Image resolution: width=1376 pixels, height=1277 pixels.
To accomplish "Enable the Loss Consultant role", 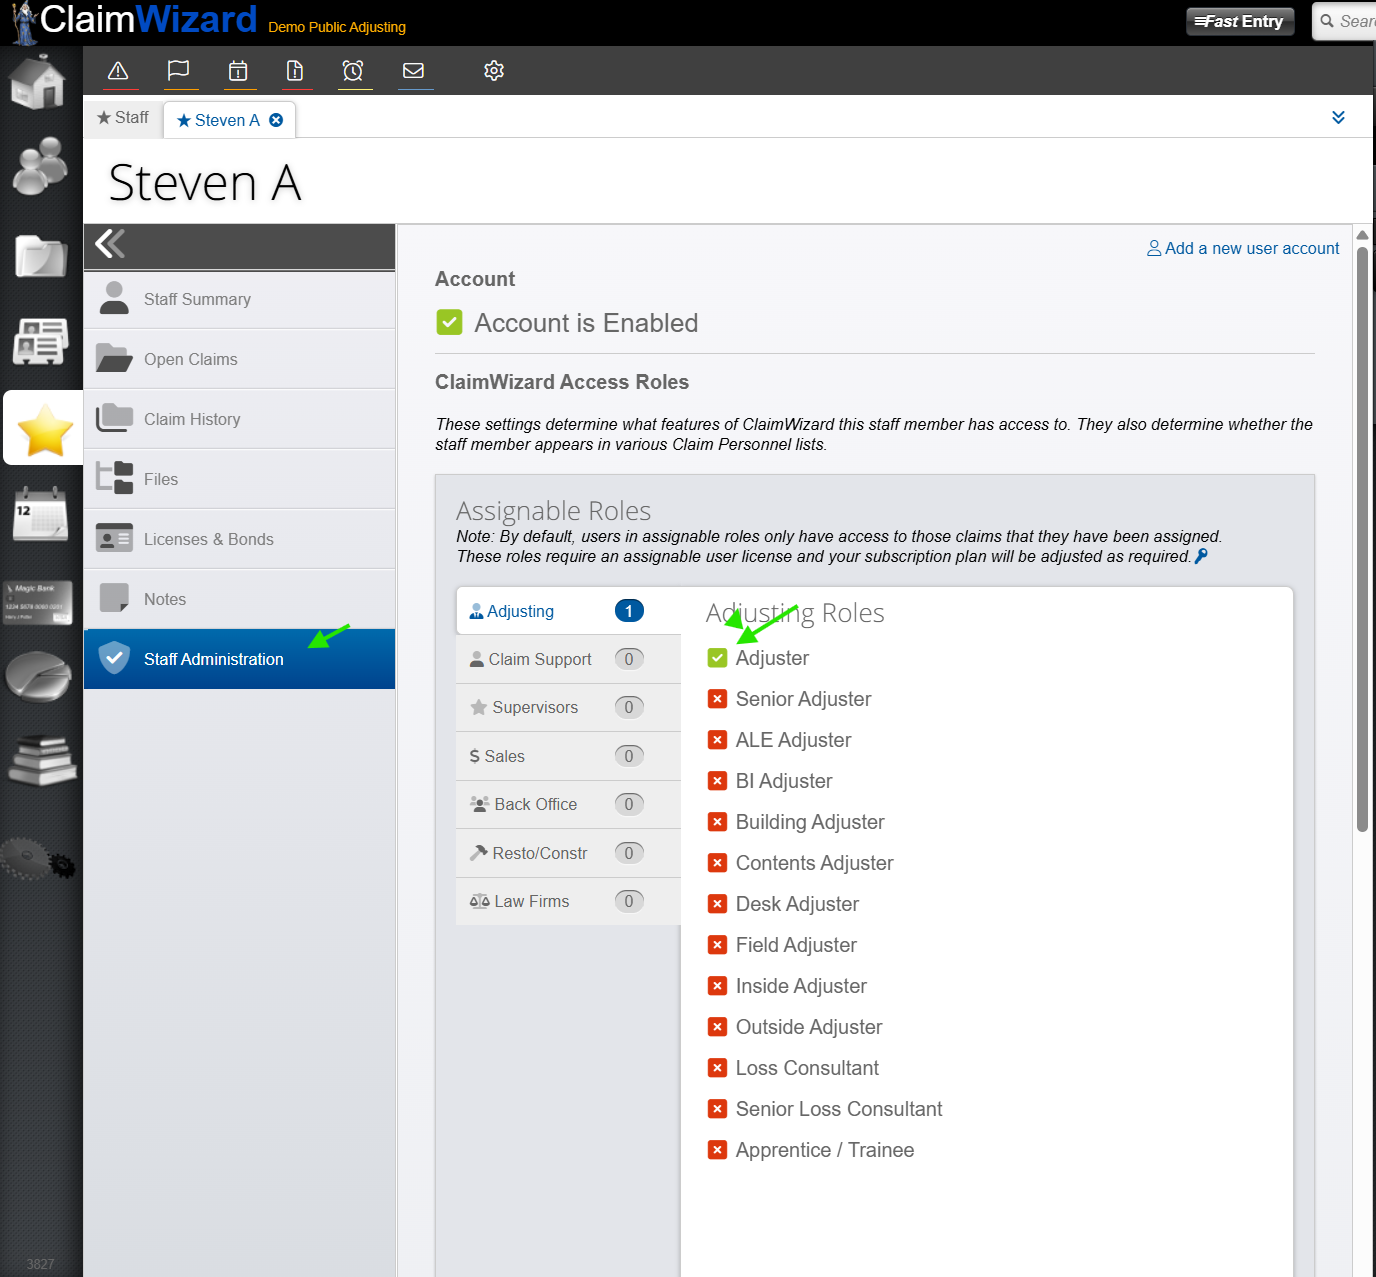I will (x=717, y=1067).
